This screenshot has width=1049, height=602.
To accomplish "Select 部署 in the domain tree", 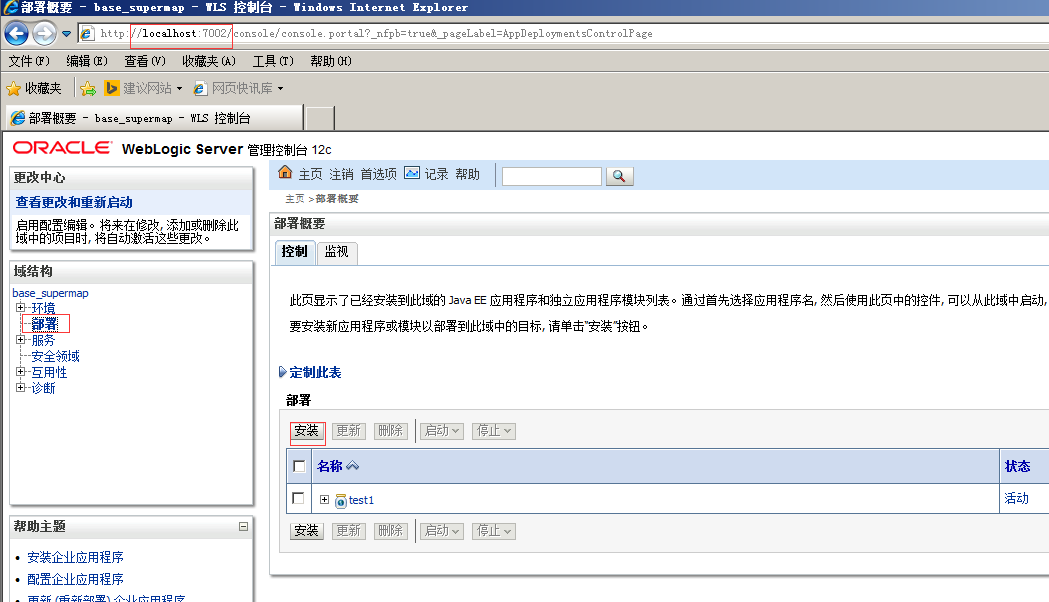I will (x=44, y=324).
